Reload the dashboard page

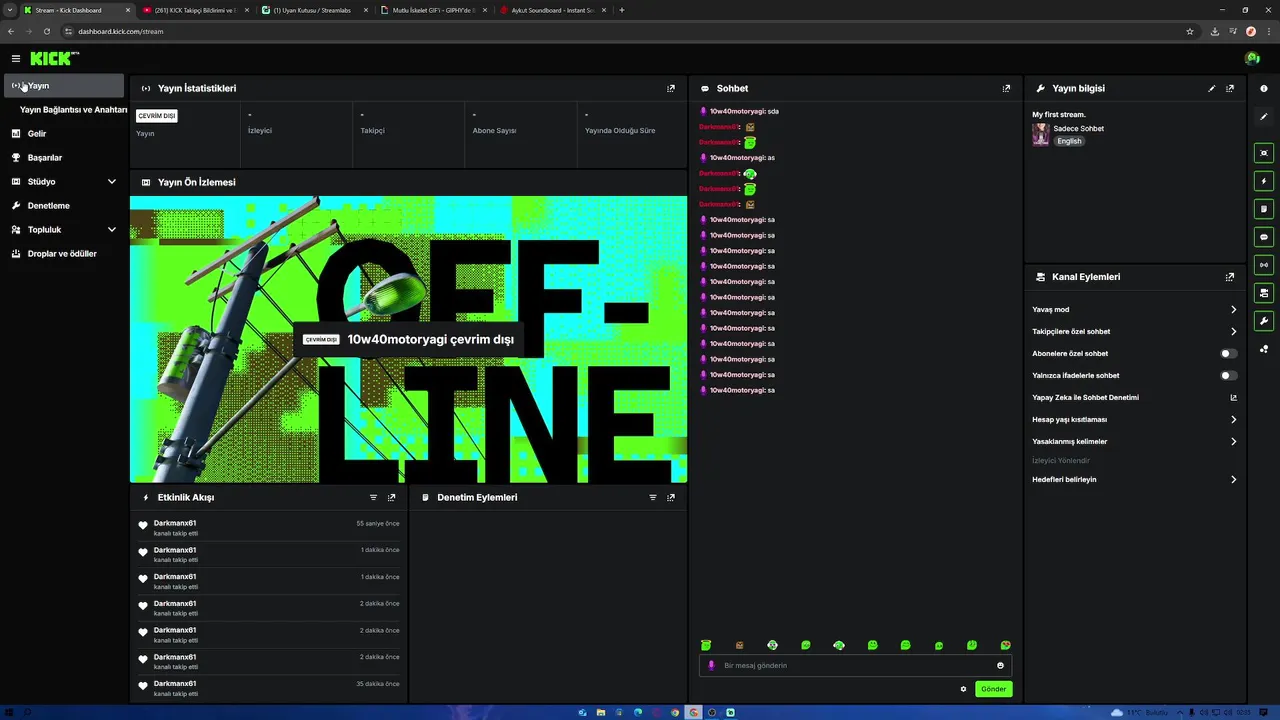[46, 31]
